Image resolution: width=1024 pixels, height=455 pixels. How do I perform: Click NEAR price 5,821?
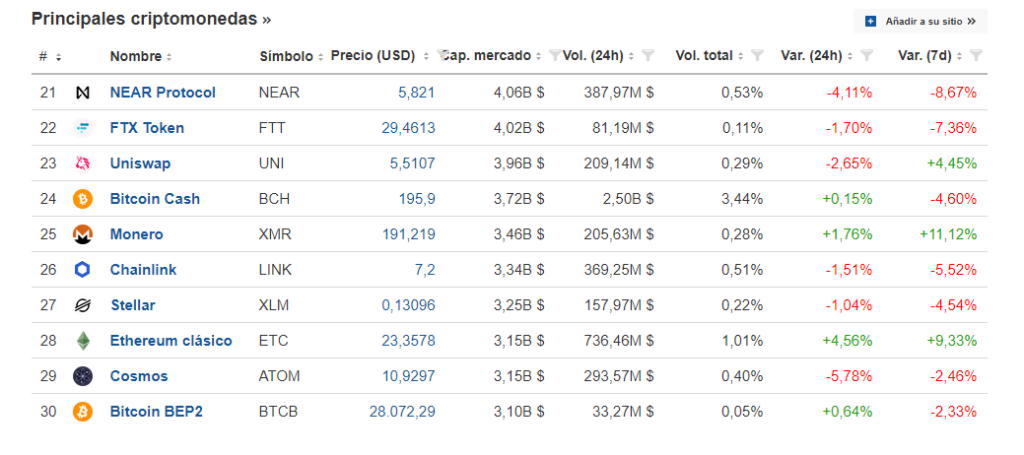(x=416, y=93)
